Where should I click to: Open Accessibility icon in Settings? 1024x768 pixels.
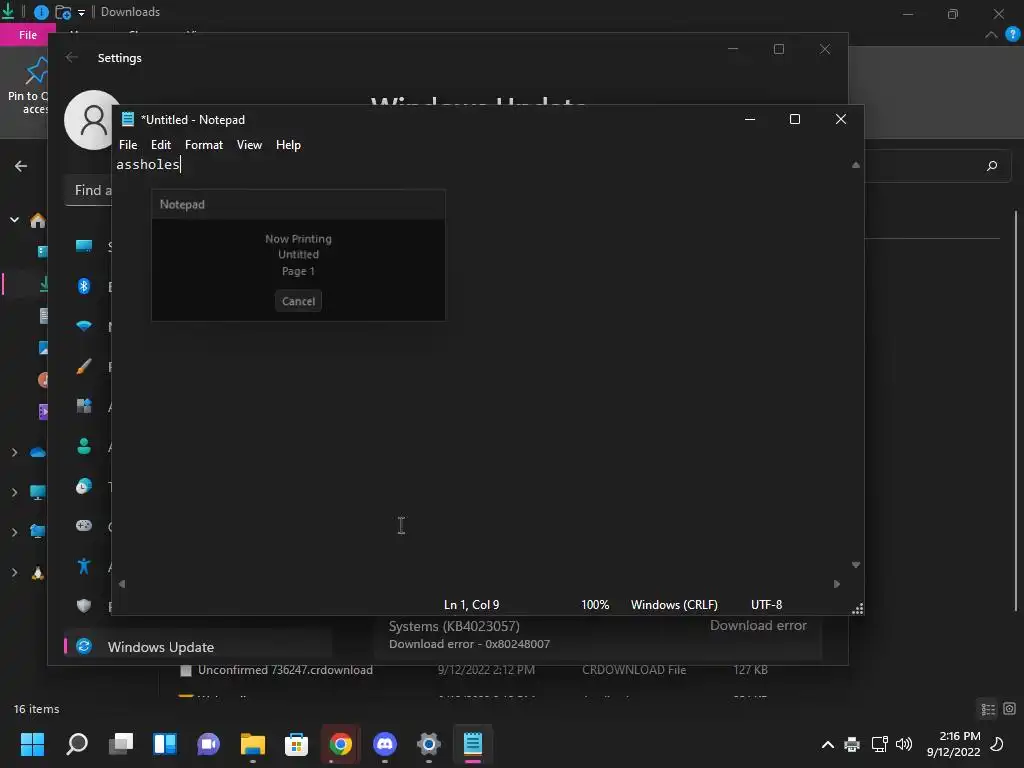pos(84,566)
